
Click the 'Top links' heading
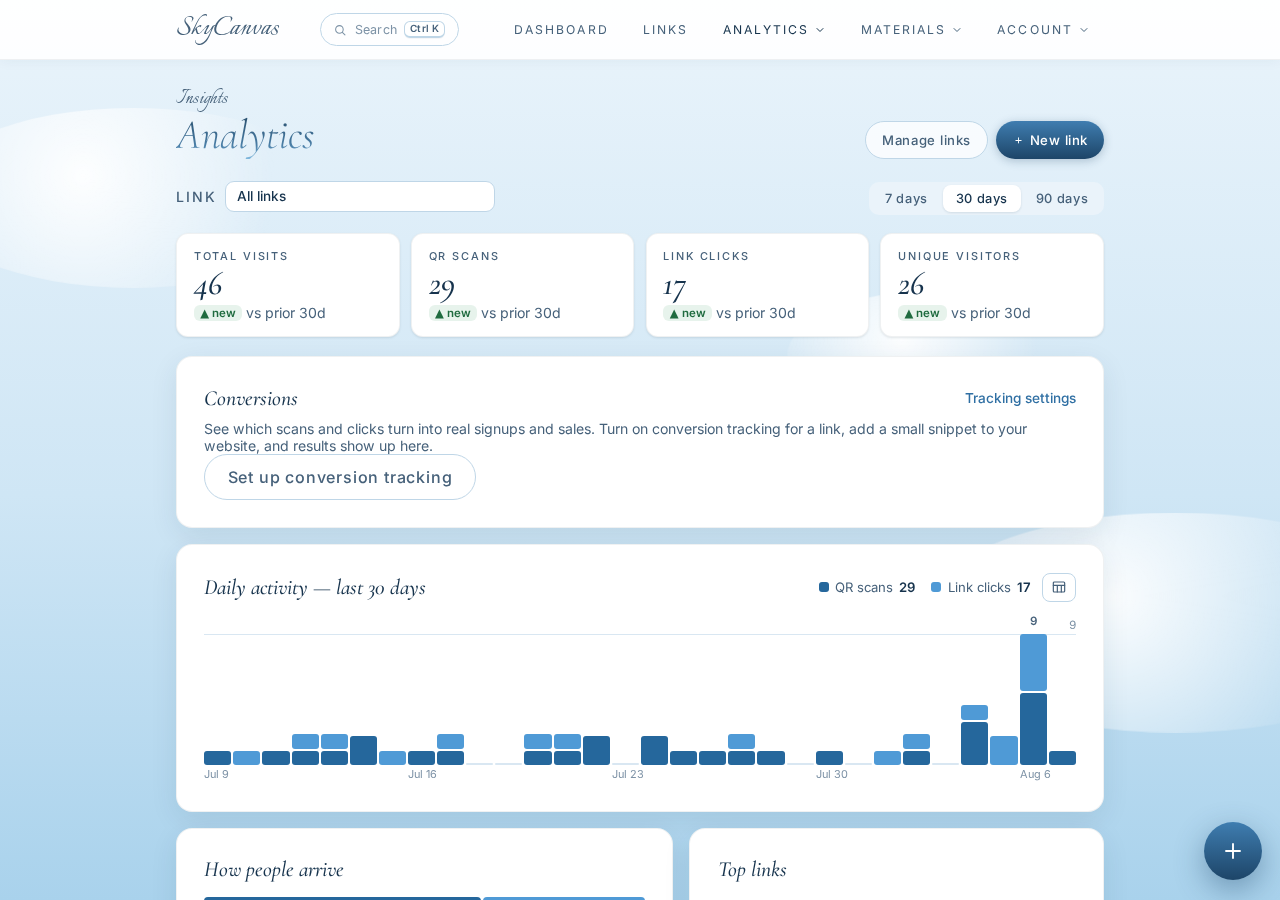click(752, 870)
